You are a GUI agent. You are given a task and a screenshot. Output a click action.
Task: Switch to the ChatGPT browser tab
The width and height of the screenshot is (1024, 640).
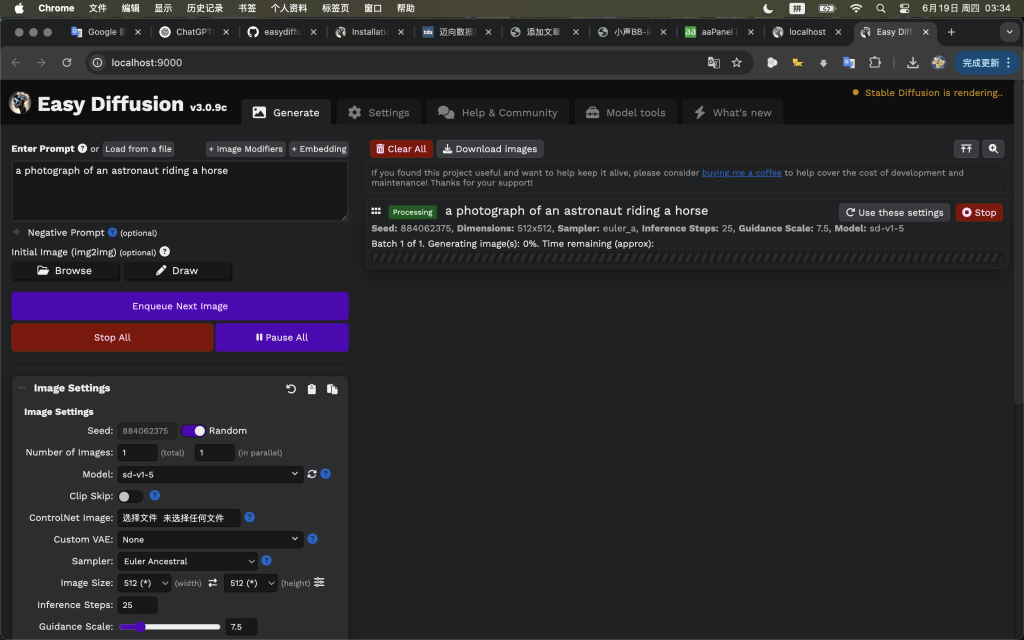pyautogui.click(x=194, y=32)
